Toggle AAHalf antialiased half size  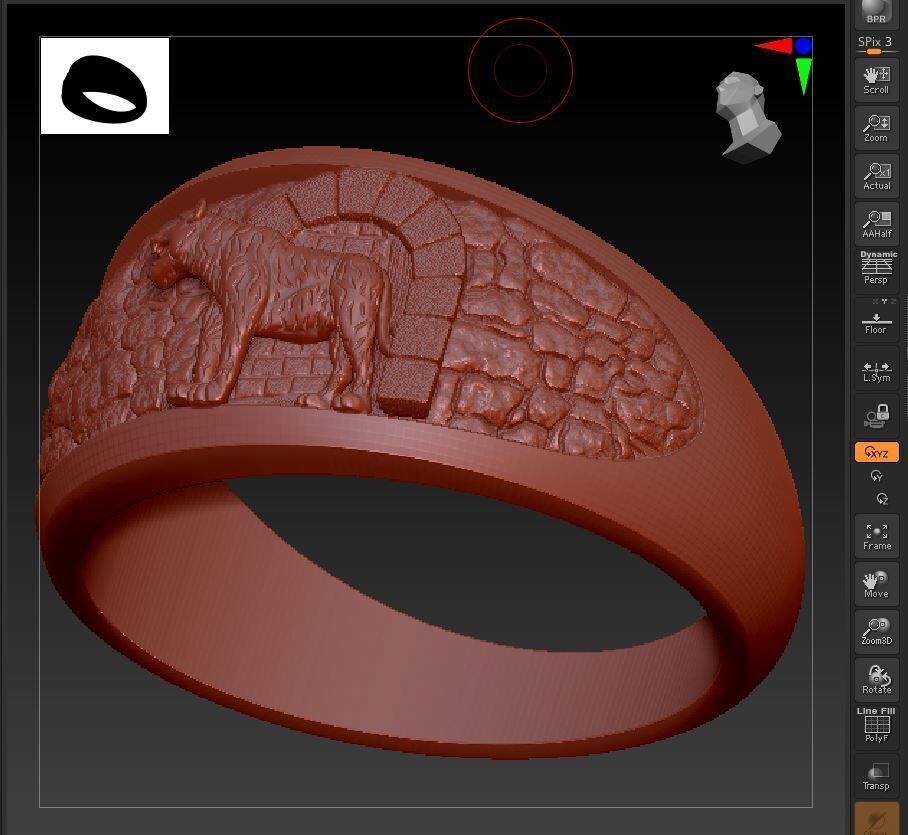click(x=876, y=224)
